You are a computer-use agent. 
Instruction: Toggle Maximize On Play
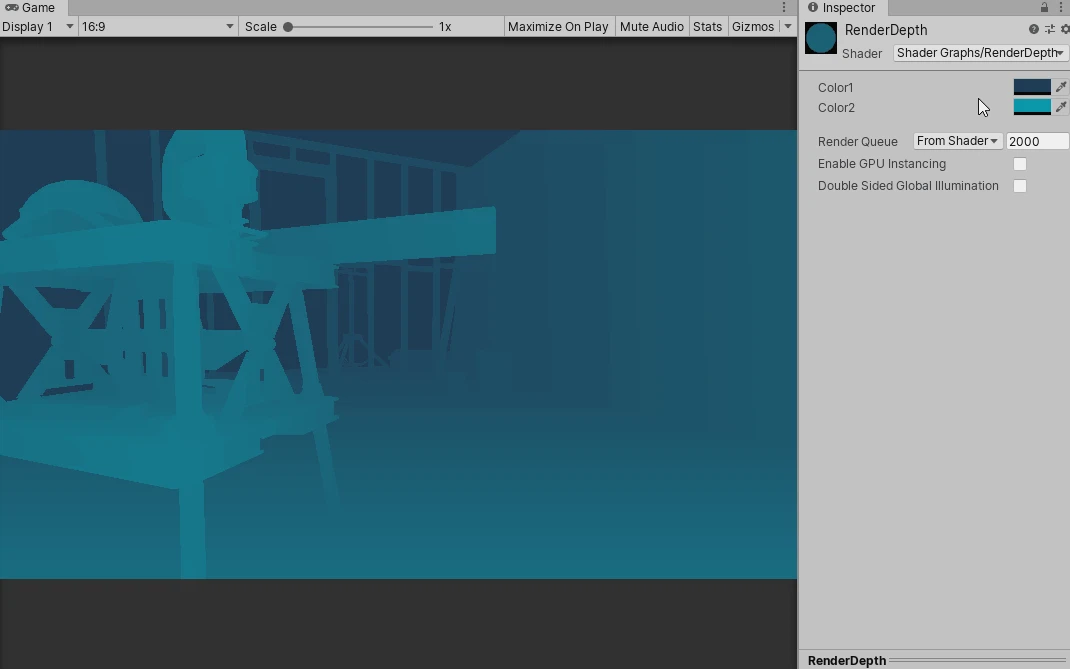(x=558, y=27)
